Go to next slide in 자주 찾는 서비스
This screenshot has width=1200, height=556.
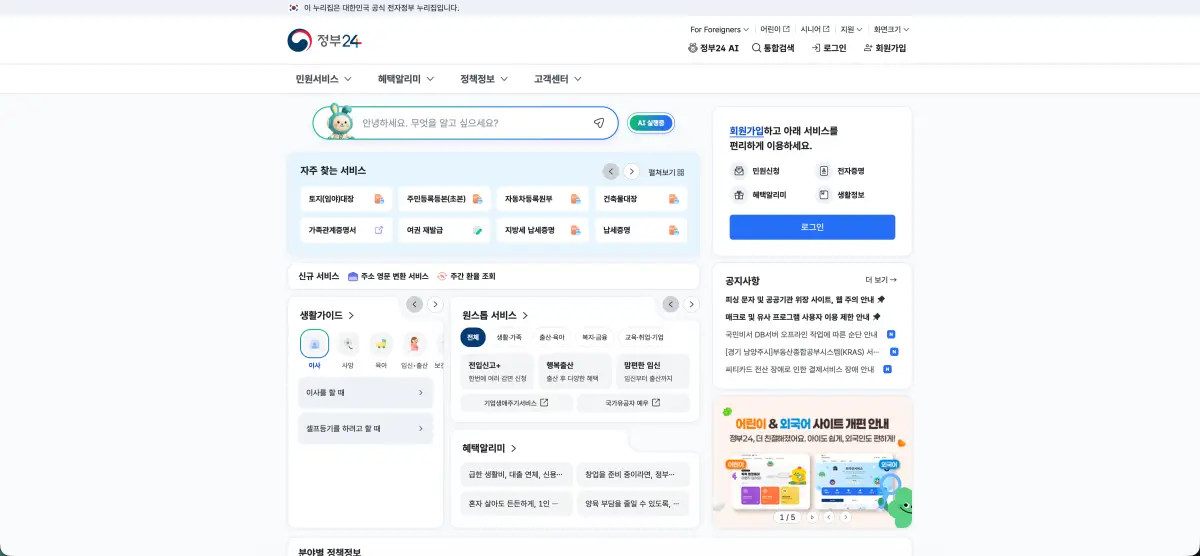tap(632, 171)
